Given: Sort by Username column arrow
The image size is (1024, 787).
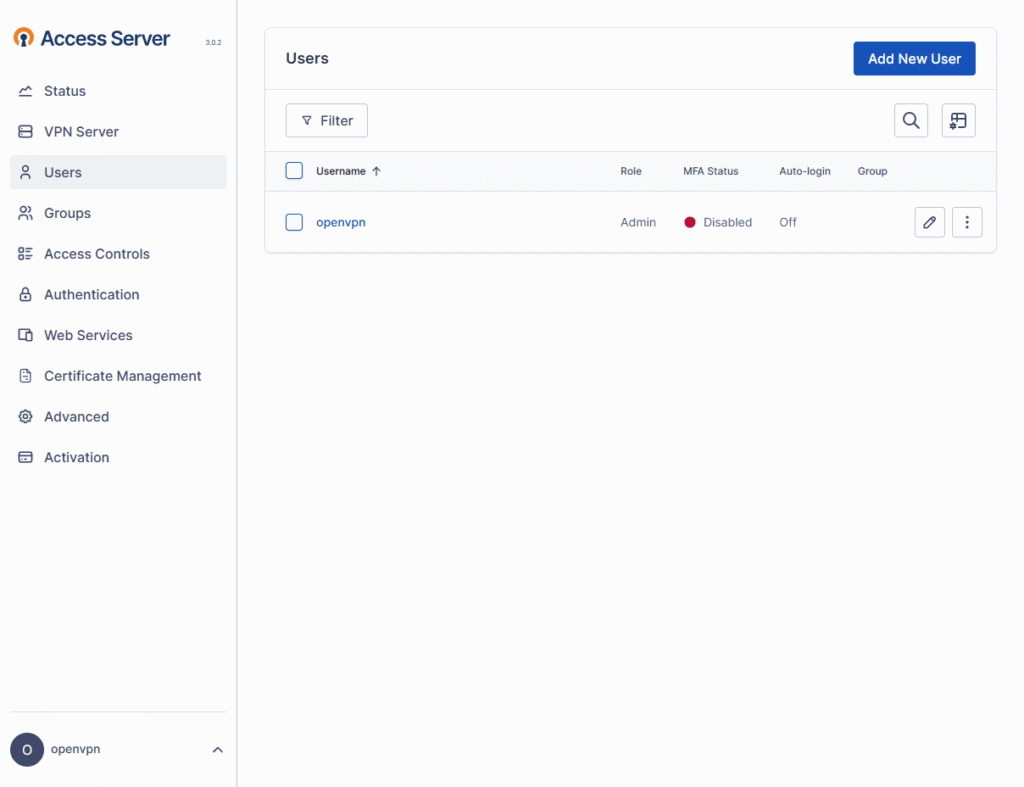Looking at the screenshot, I should 376,171.
